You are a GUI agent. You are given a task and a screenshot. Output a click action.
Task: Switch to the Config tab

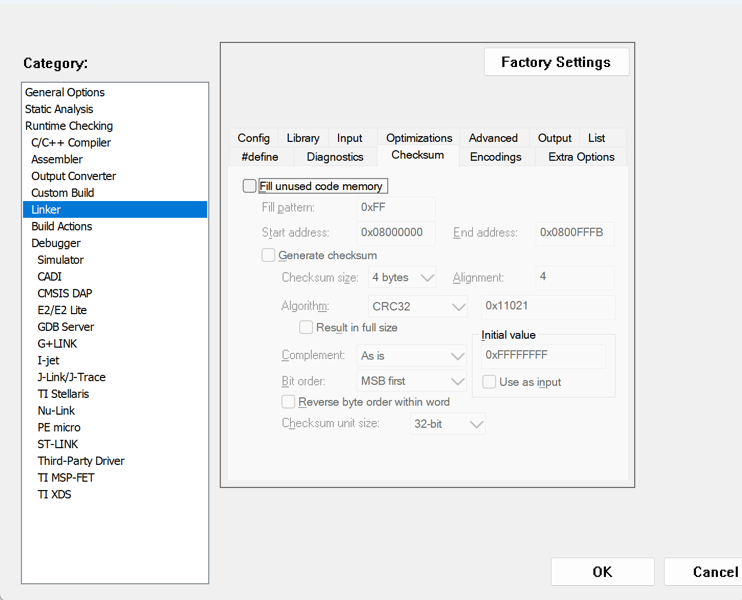(x=254, y=138)
